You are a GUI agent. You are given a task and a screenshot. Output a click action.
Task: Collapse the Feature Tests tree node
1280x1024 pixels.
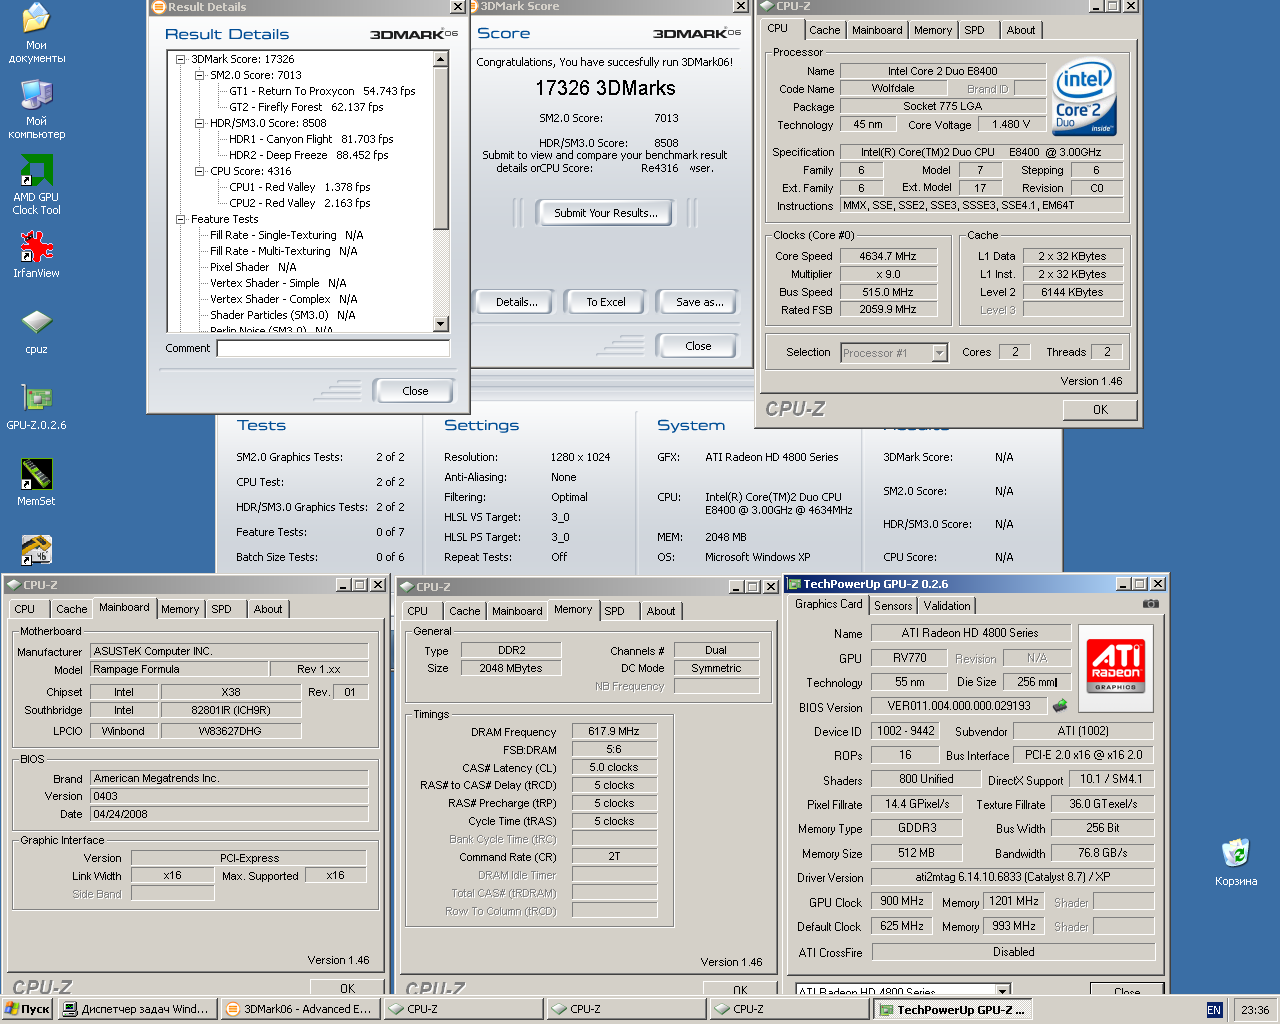click(x=181, y=219)
